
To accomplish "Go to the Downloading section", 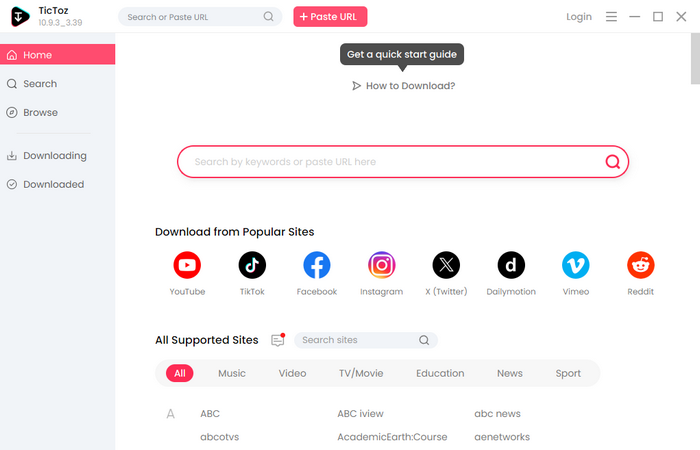I will click(x=55, y=156).
